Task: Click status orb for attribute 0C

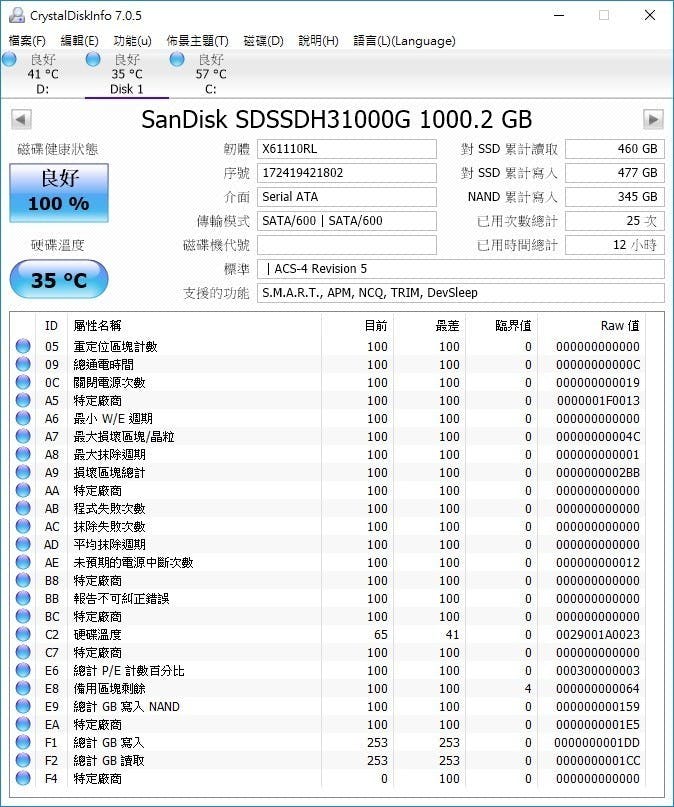Action: 23,382
